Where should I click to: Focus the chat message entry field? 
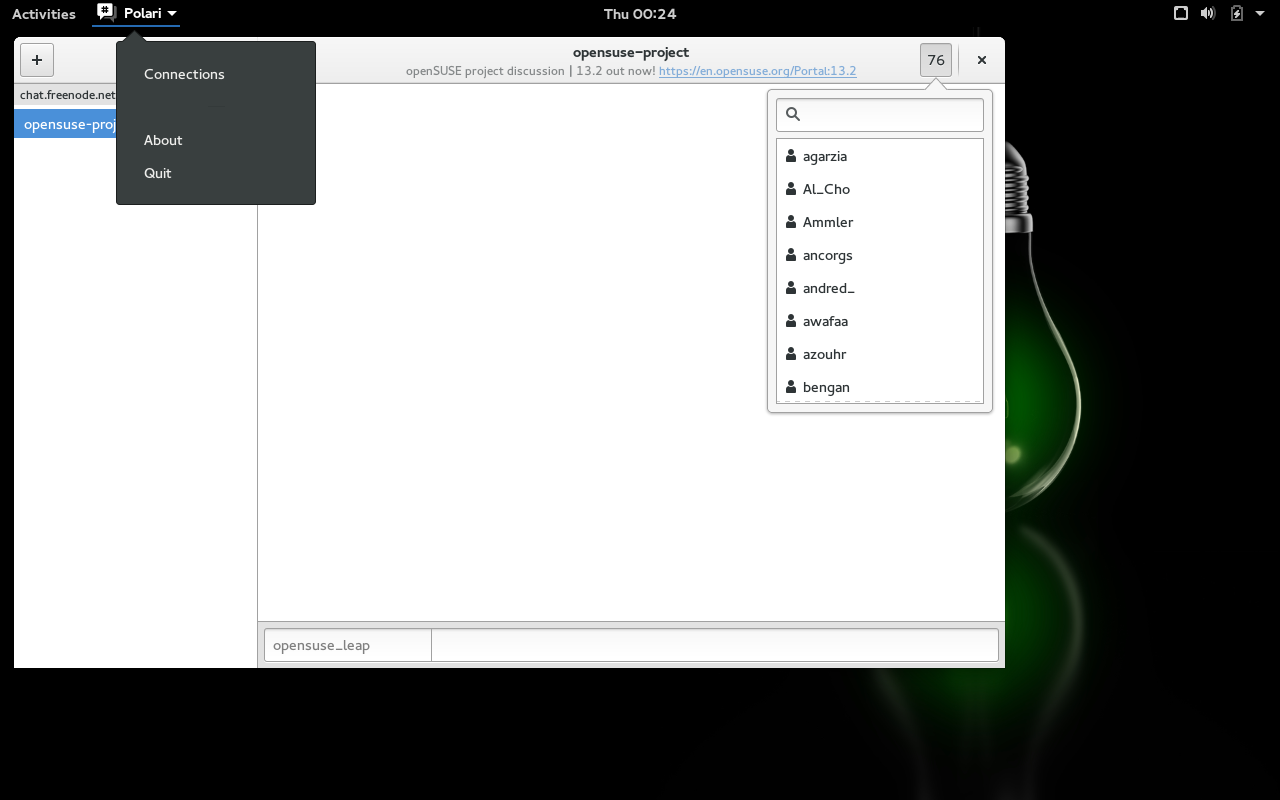point(714,645)
